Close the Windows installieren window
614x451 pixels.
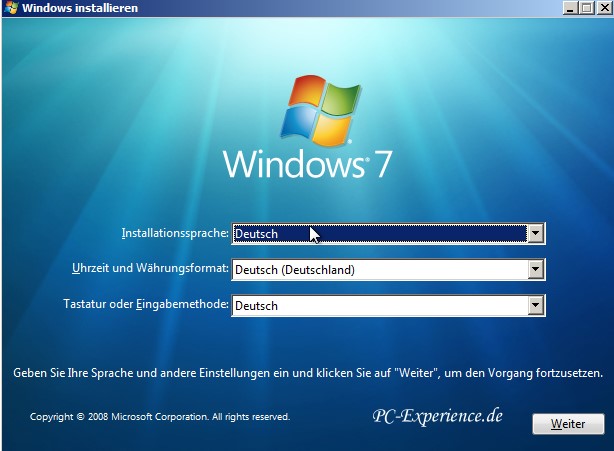pyautogui.click(x=602, y=8)
